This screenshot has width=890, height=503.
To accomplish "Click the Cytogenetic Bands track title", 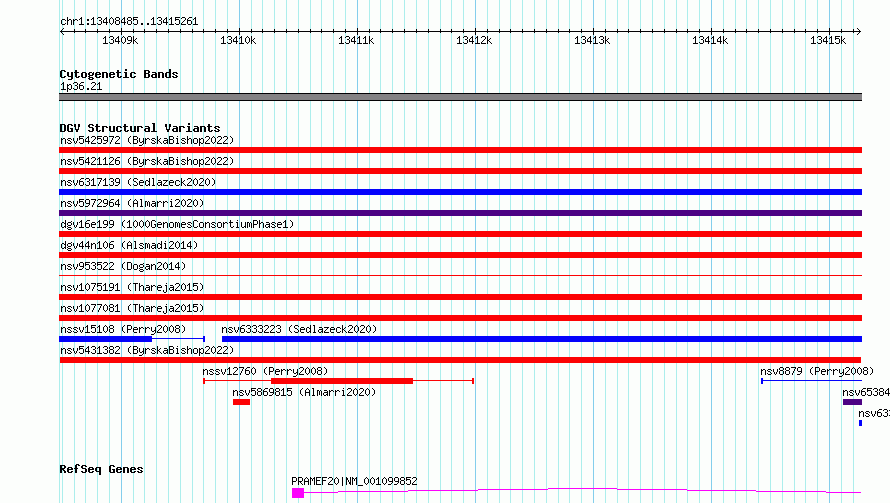I will 119,74.
